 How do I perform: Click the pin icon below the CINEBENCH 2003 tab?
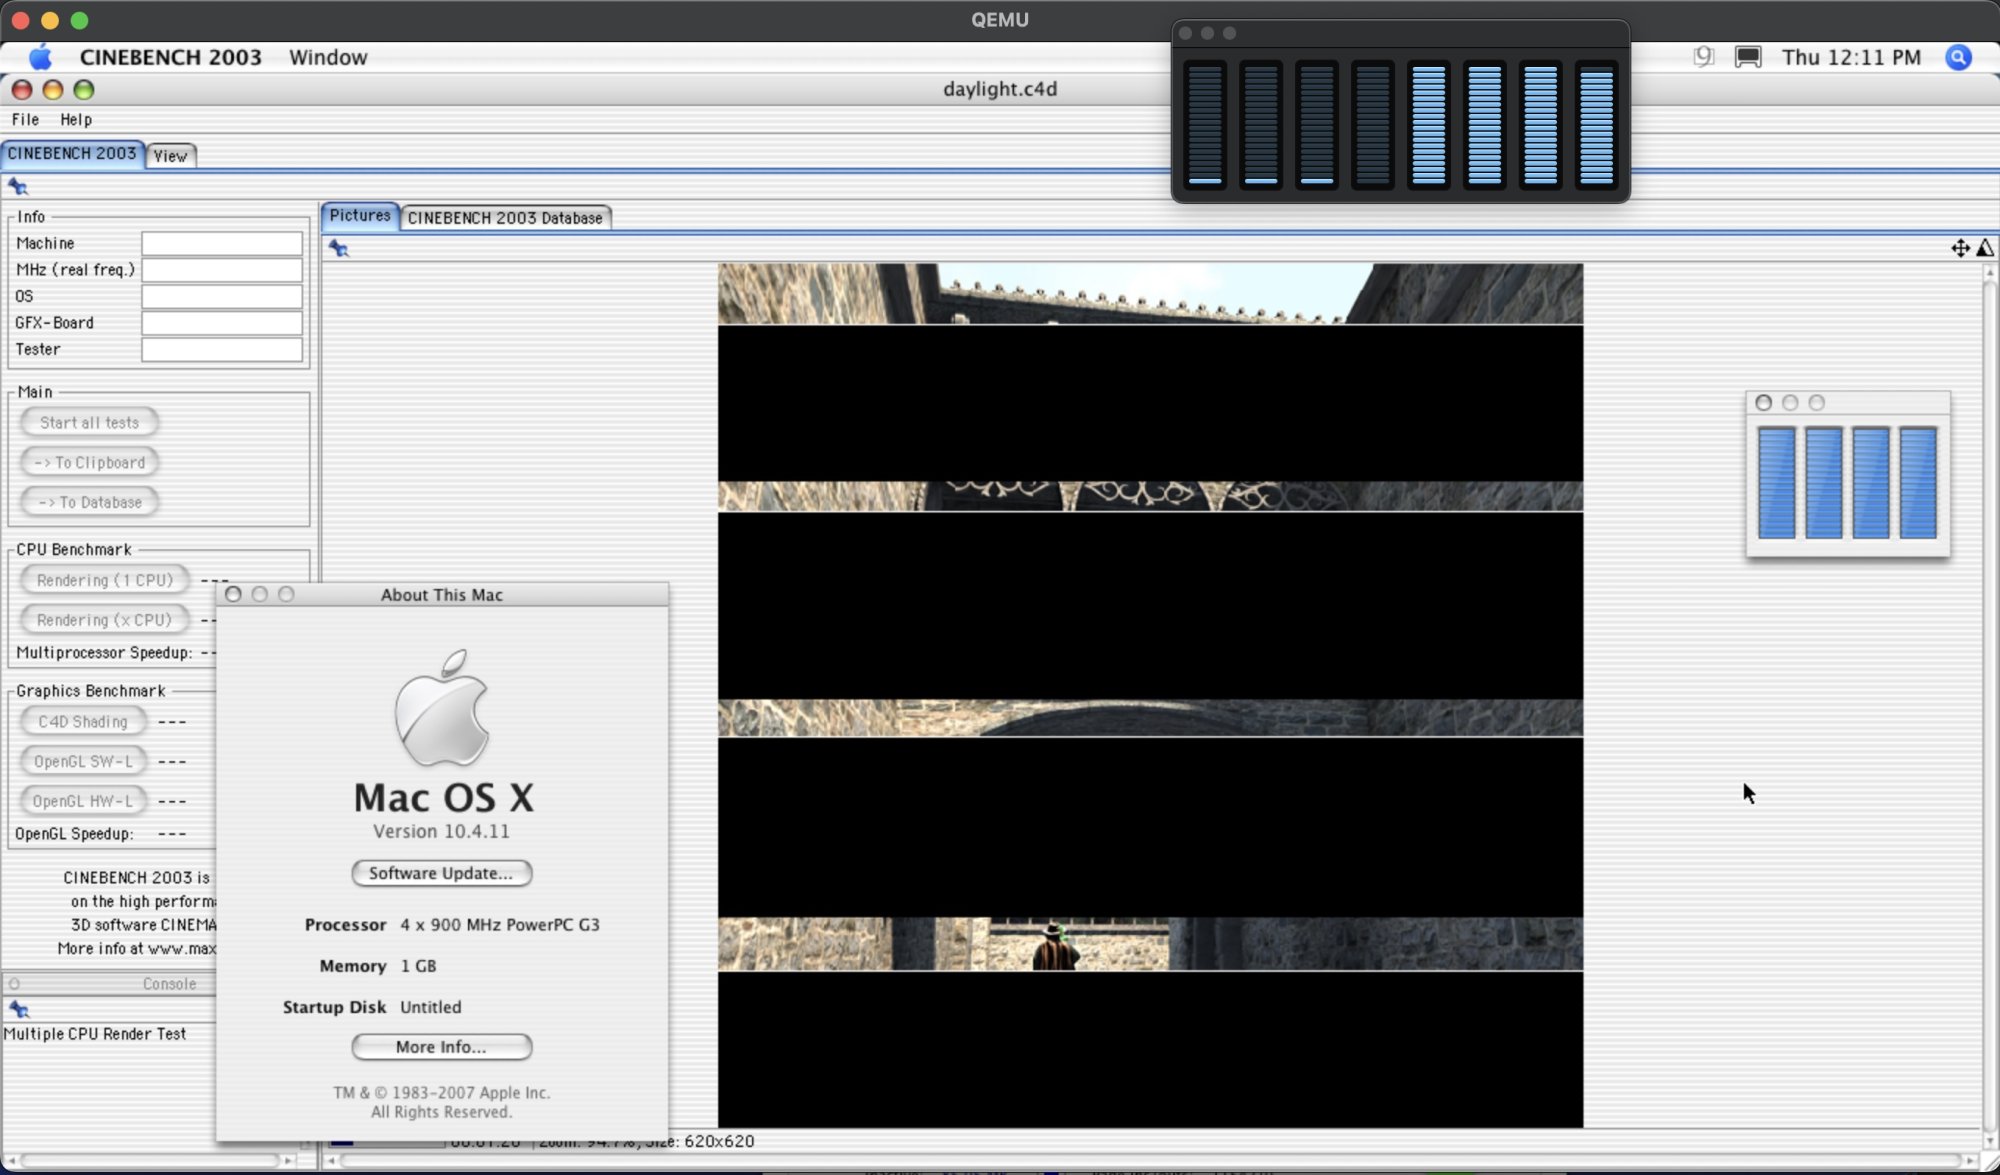pos(17,186)
